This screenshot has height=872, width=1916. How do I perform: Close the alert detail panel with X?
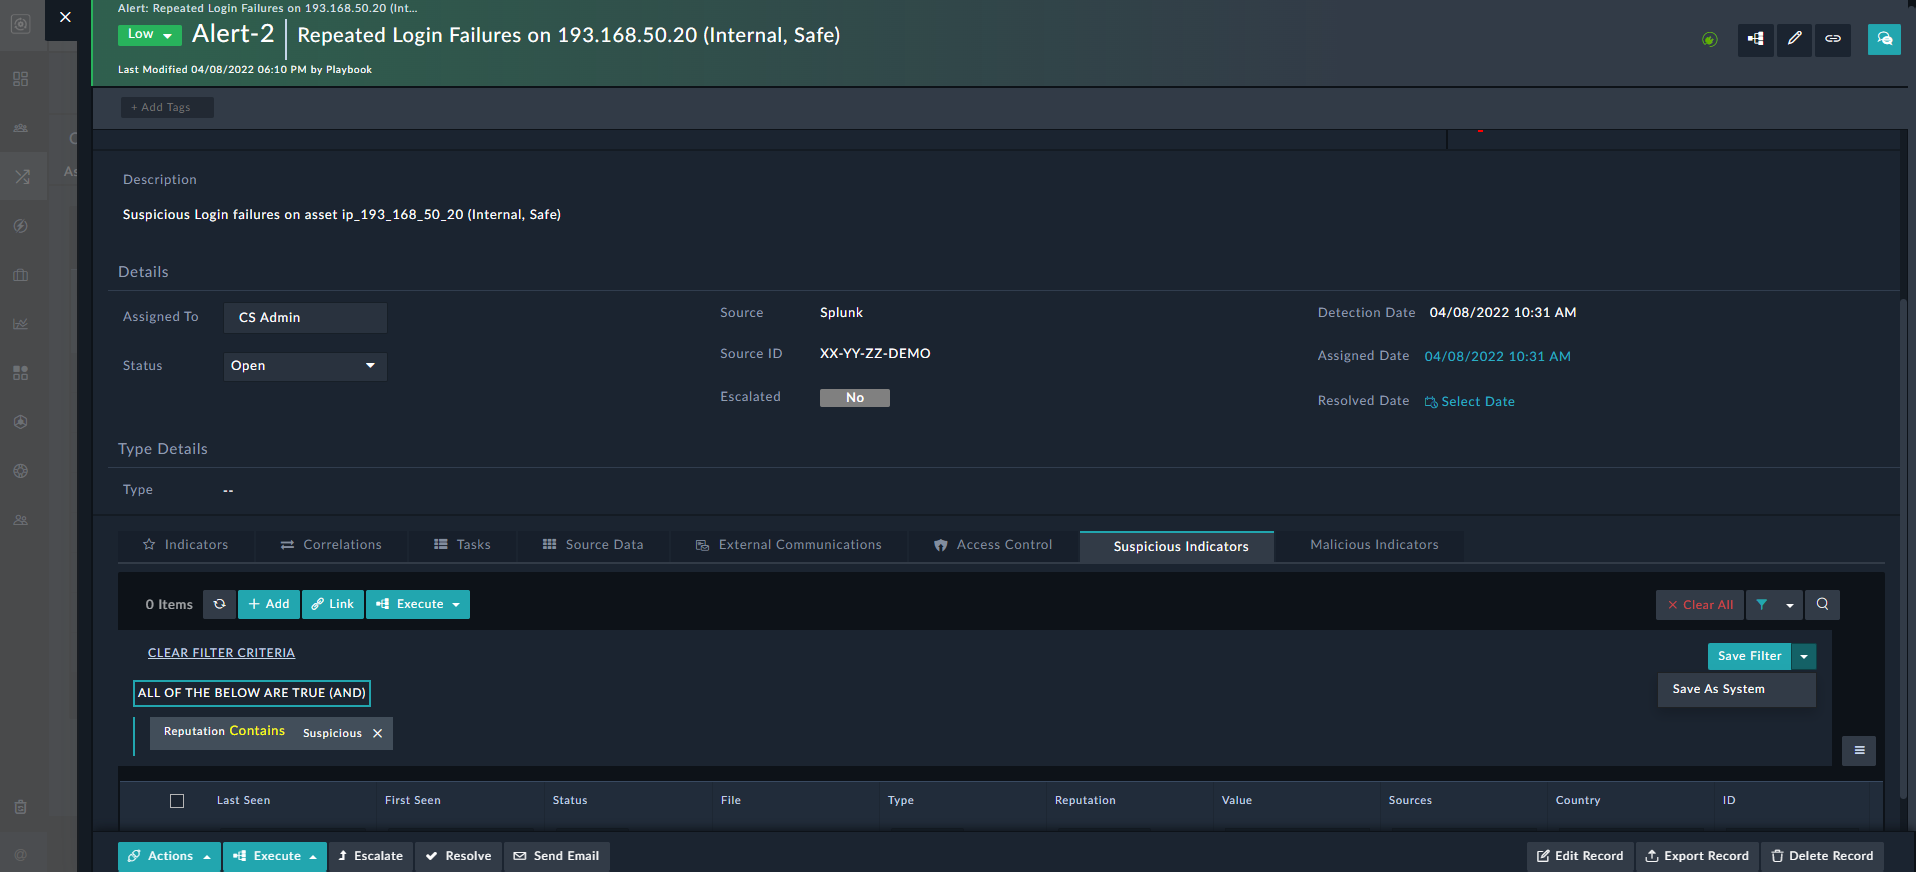click(x=65, y=17)
